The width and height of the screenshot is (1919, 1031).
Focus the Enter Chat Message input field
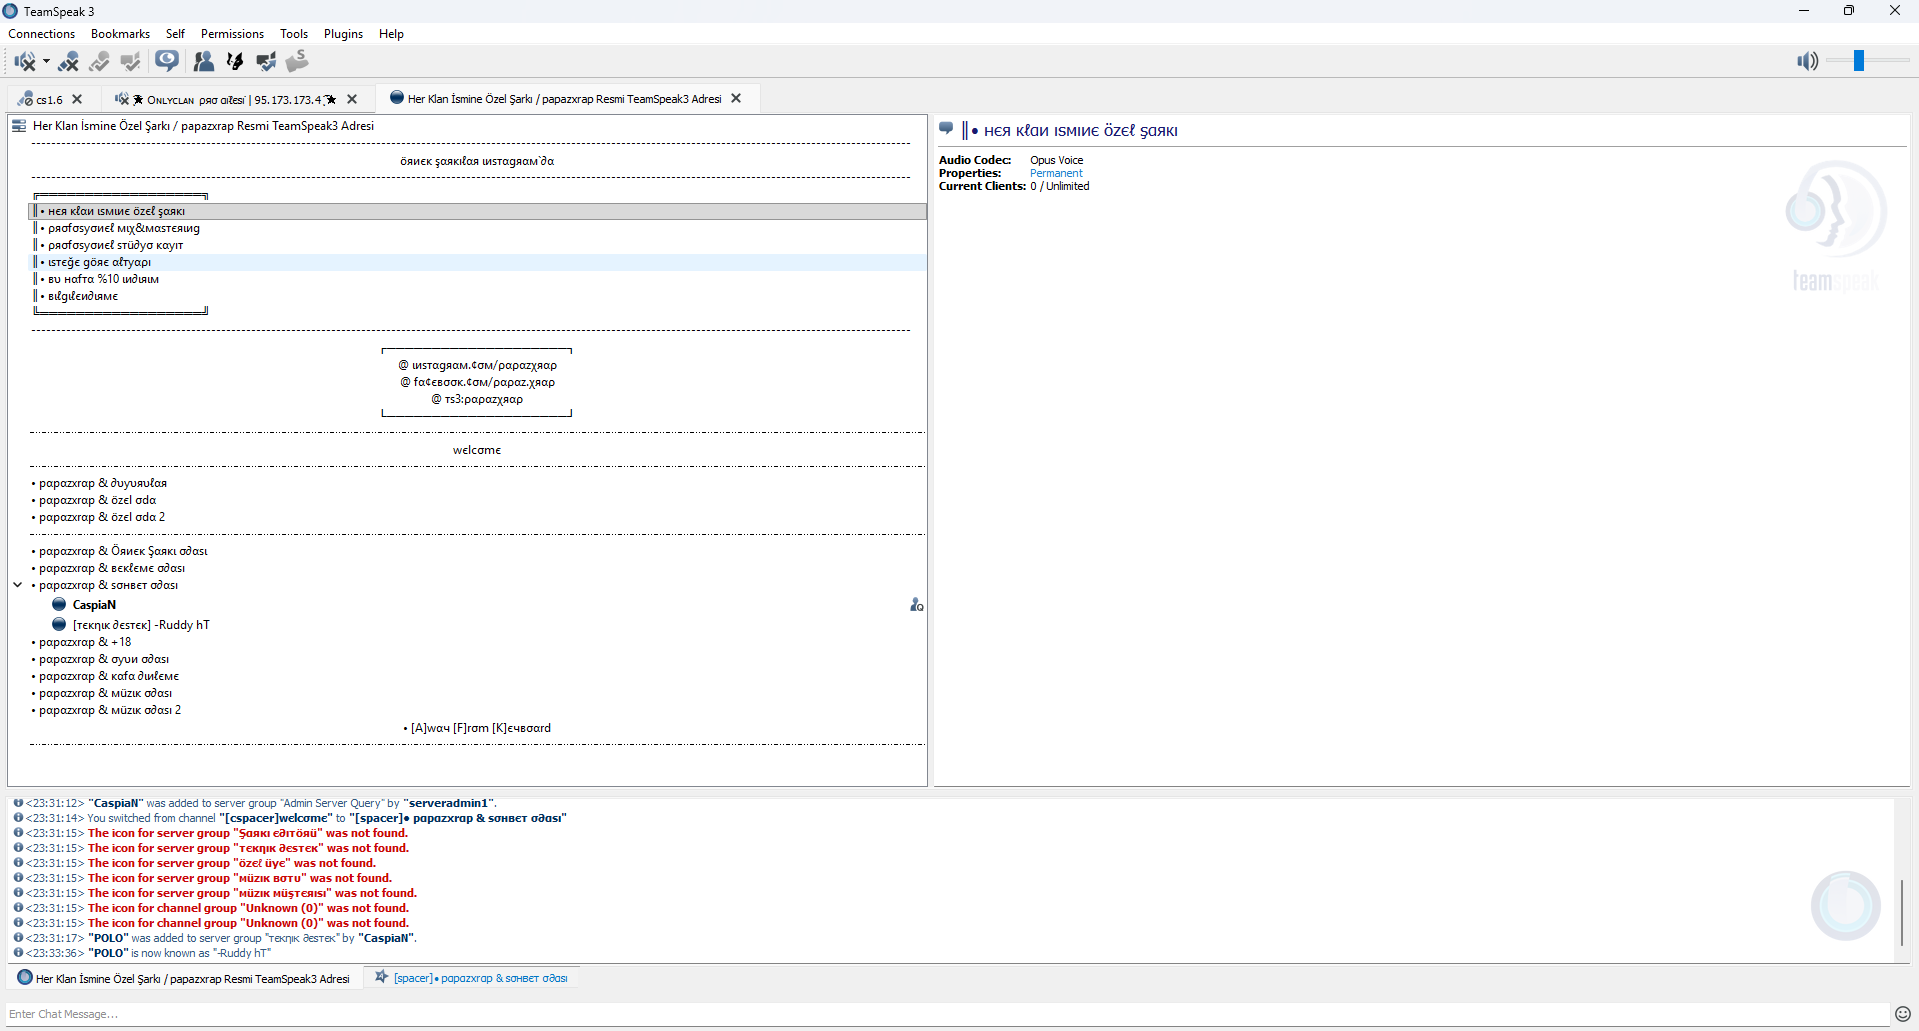(946, 1014)
